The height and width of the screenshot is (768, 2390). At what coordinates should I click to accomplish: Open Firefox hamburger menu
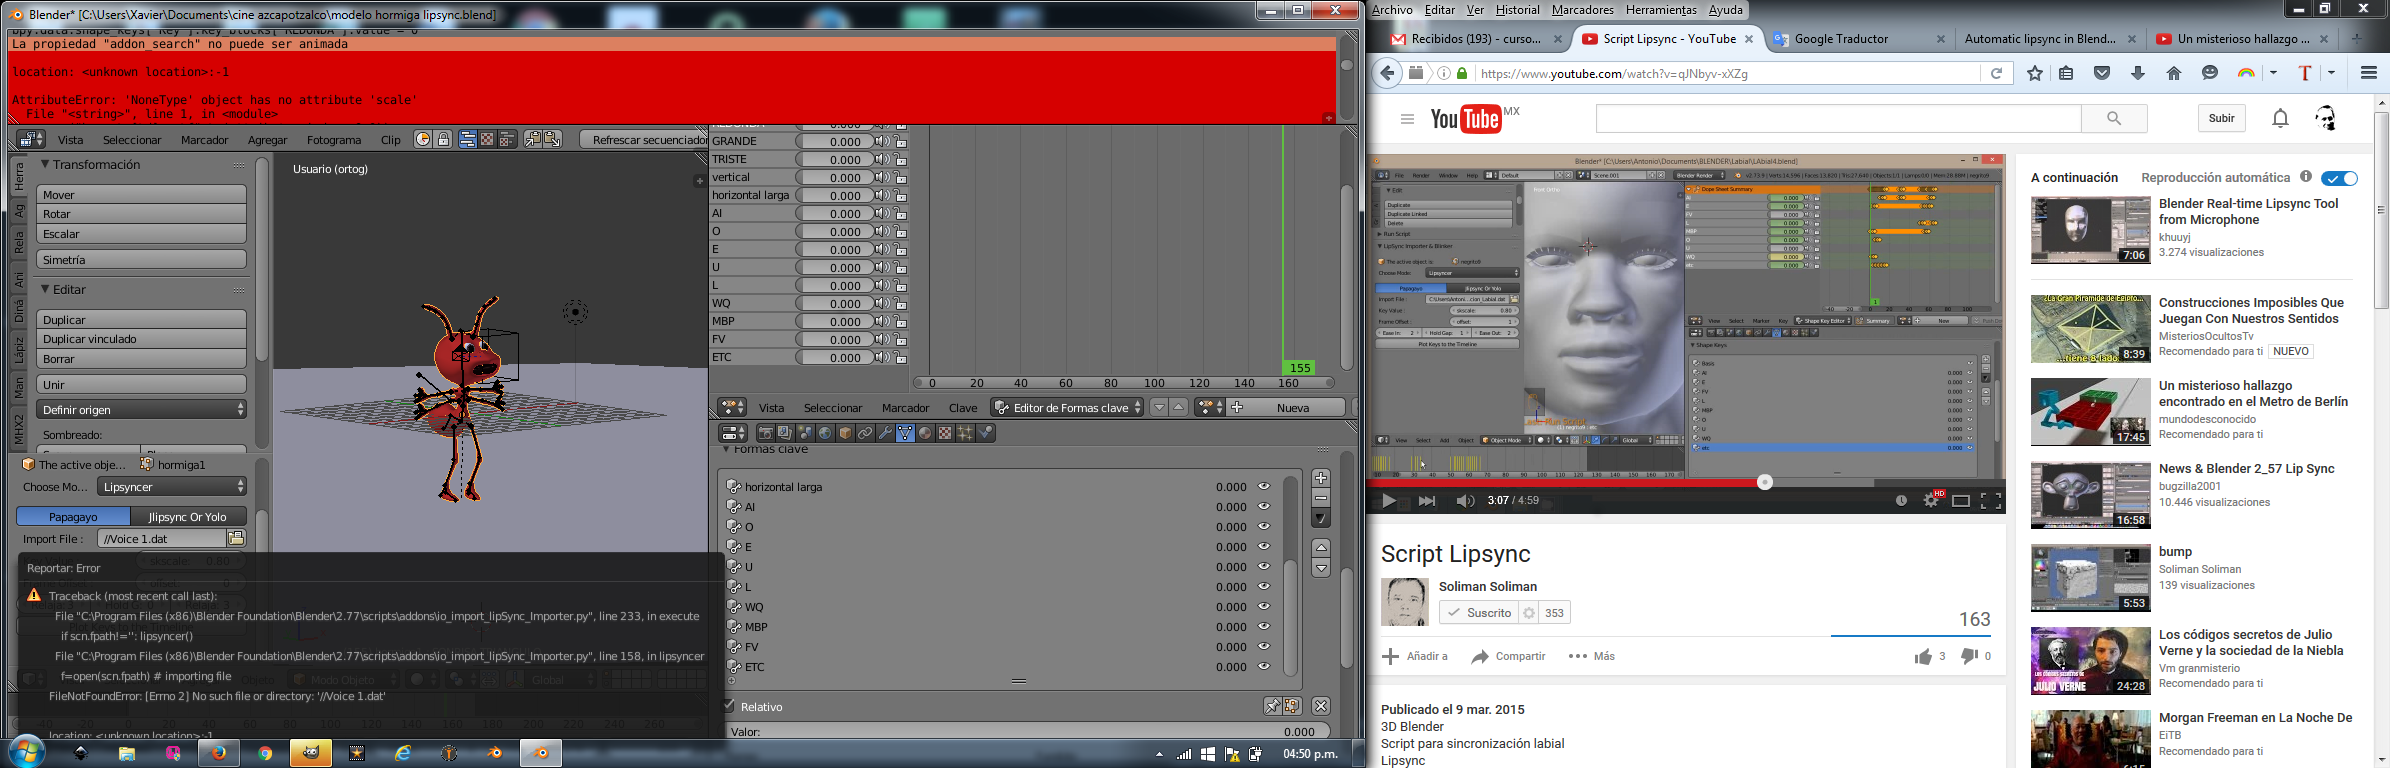2369,73
